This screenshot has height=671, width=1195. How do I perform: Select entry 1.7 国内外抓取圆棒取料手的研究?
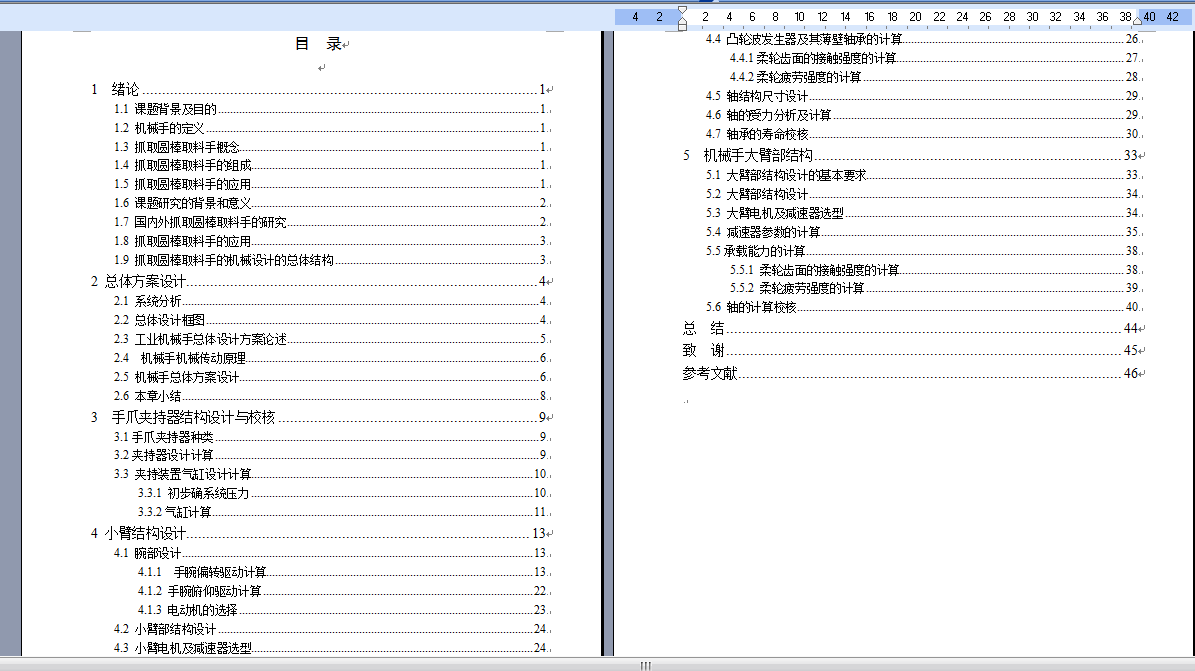[x=331, y=222]
